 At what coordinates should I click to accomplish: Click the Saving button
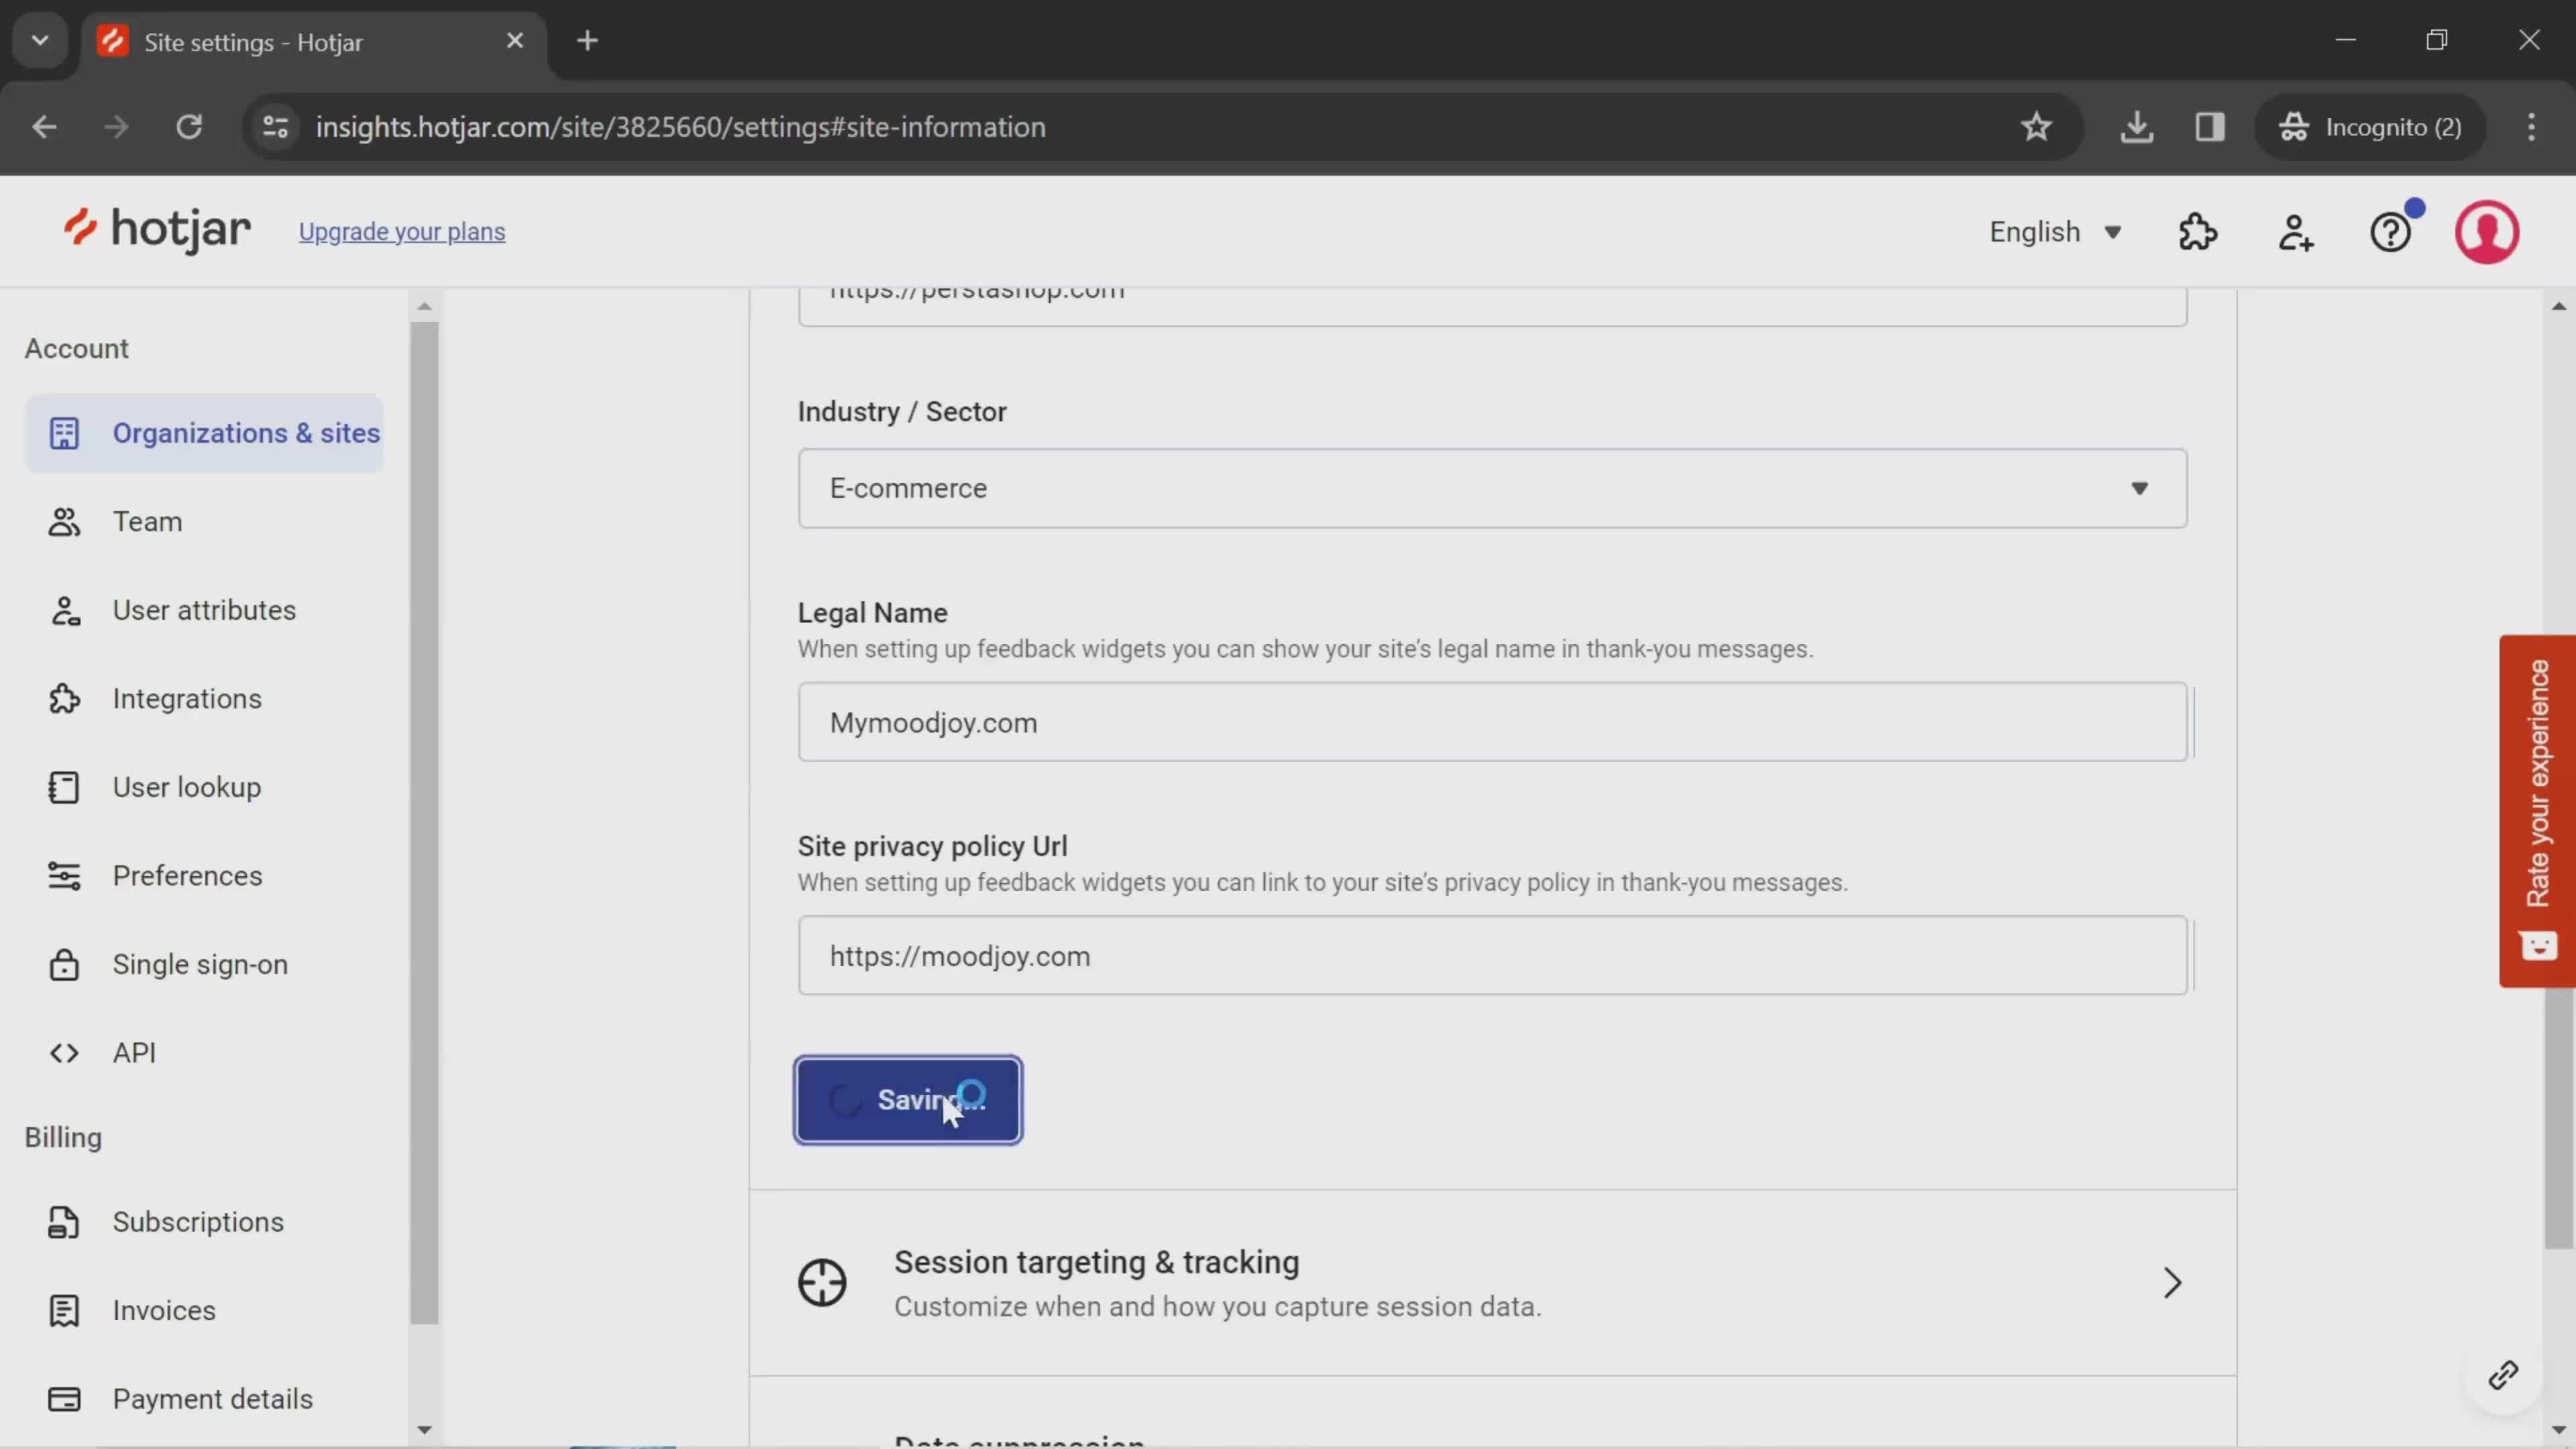[908, 1100]
